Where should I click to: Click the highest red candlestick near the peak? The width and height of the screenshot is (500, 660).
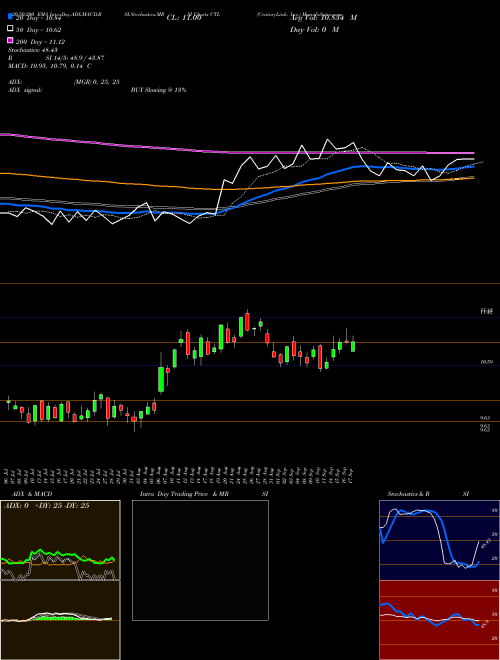click(247, 321)
